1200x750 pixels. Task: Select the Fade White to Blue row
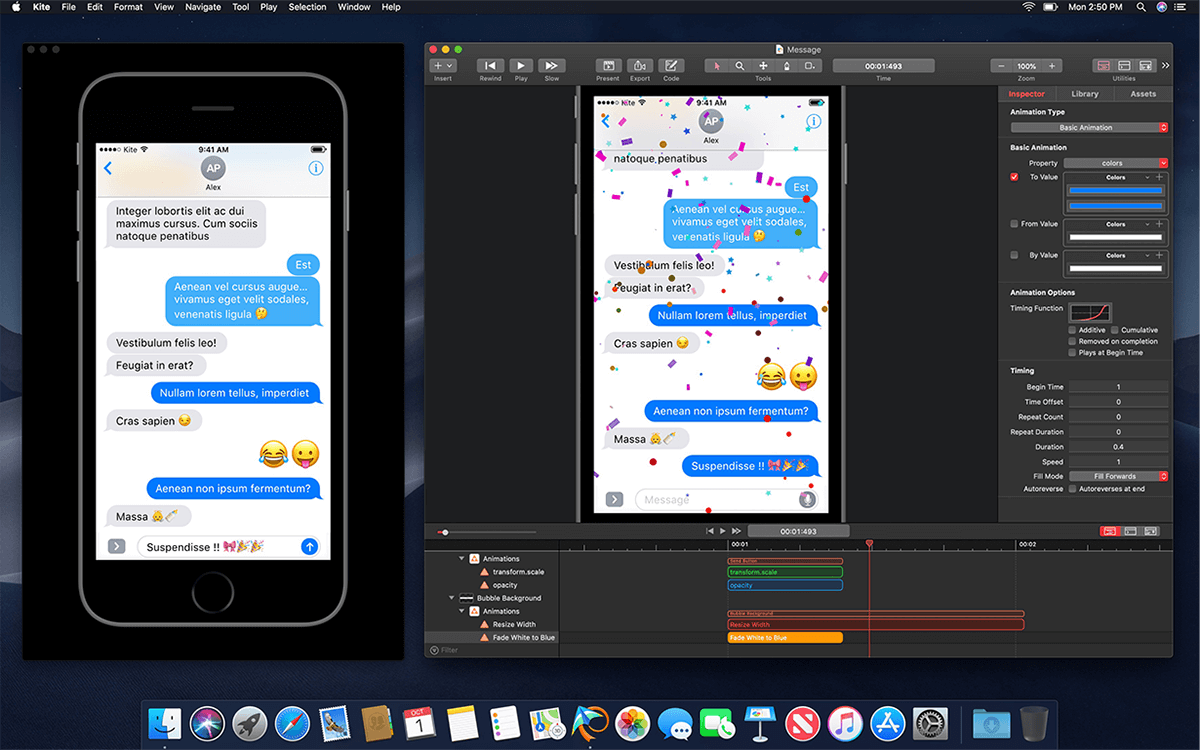coord(490,637)
